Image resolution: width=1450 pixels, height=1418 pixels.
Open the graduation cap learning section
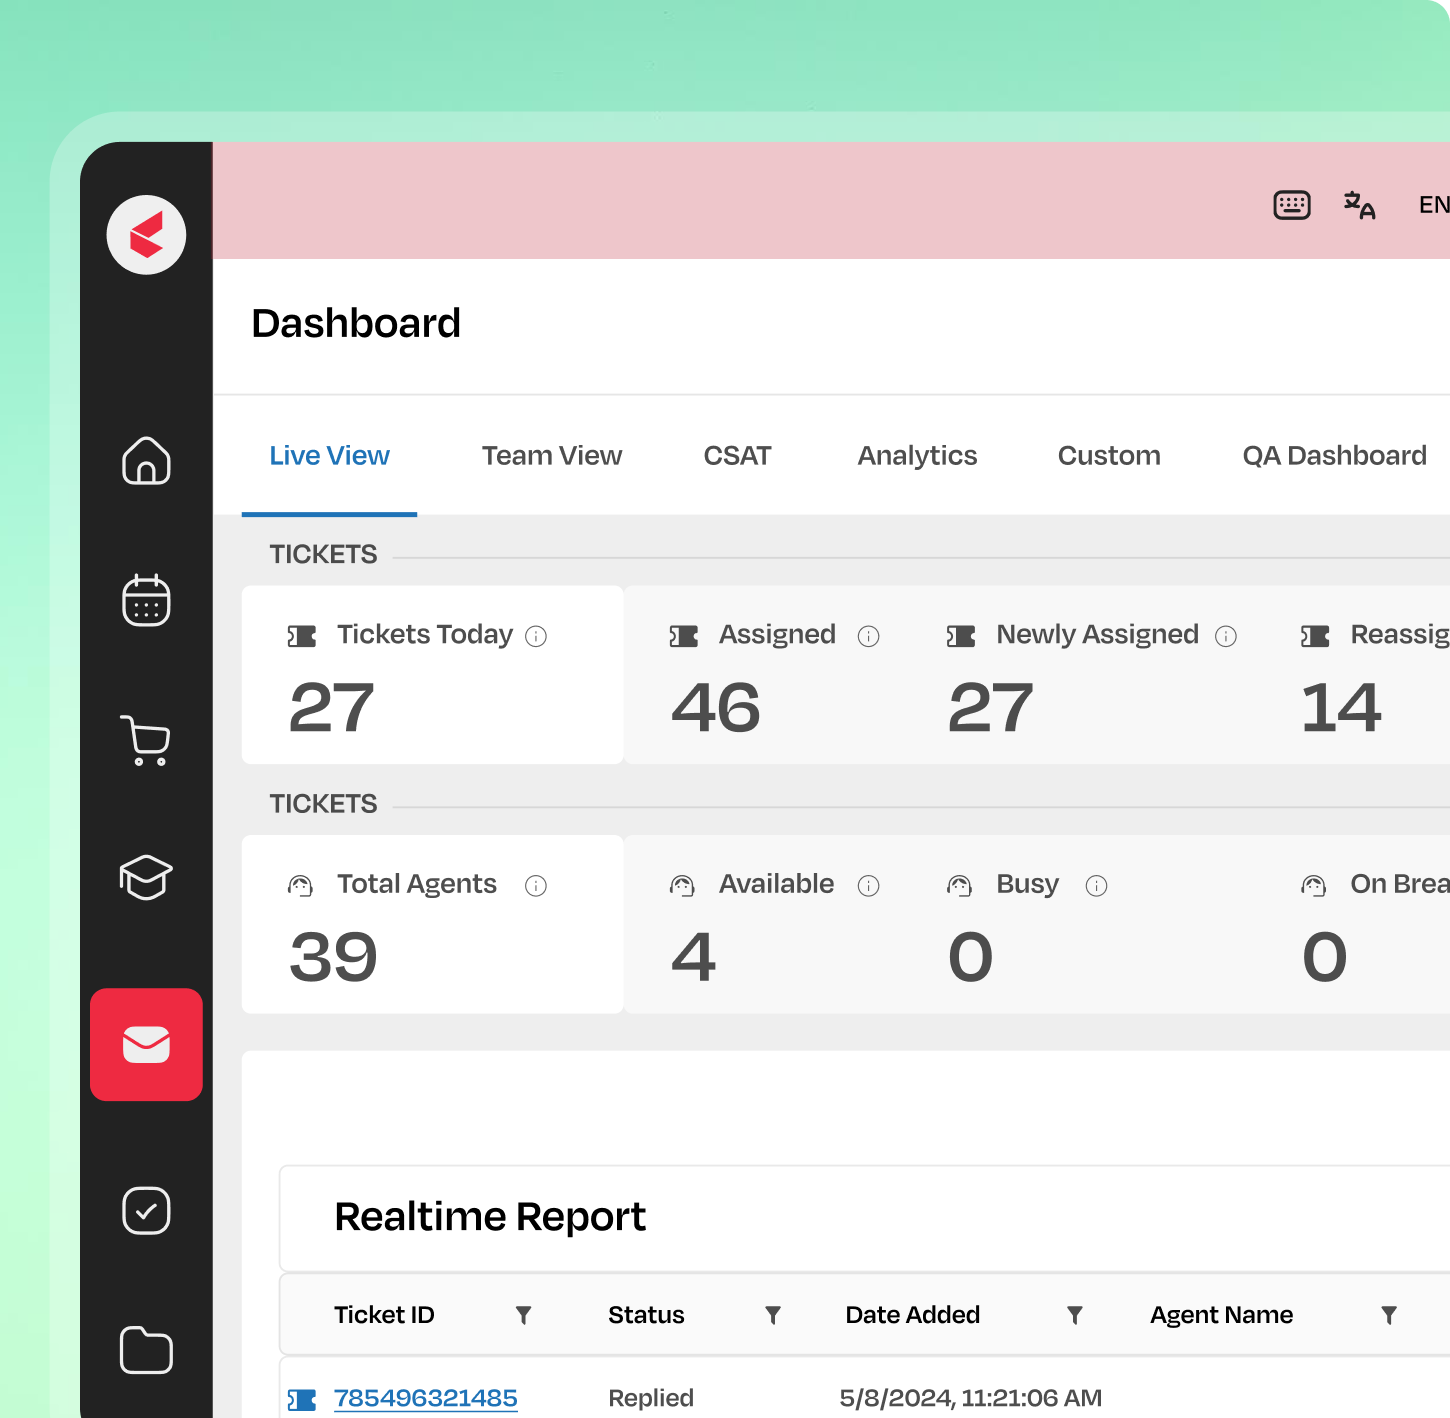click(x=146, y=877)
